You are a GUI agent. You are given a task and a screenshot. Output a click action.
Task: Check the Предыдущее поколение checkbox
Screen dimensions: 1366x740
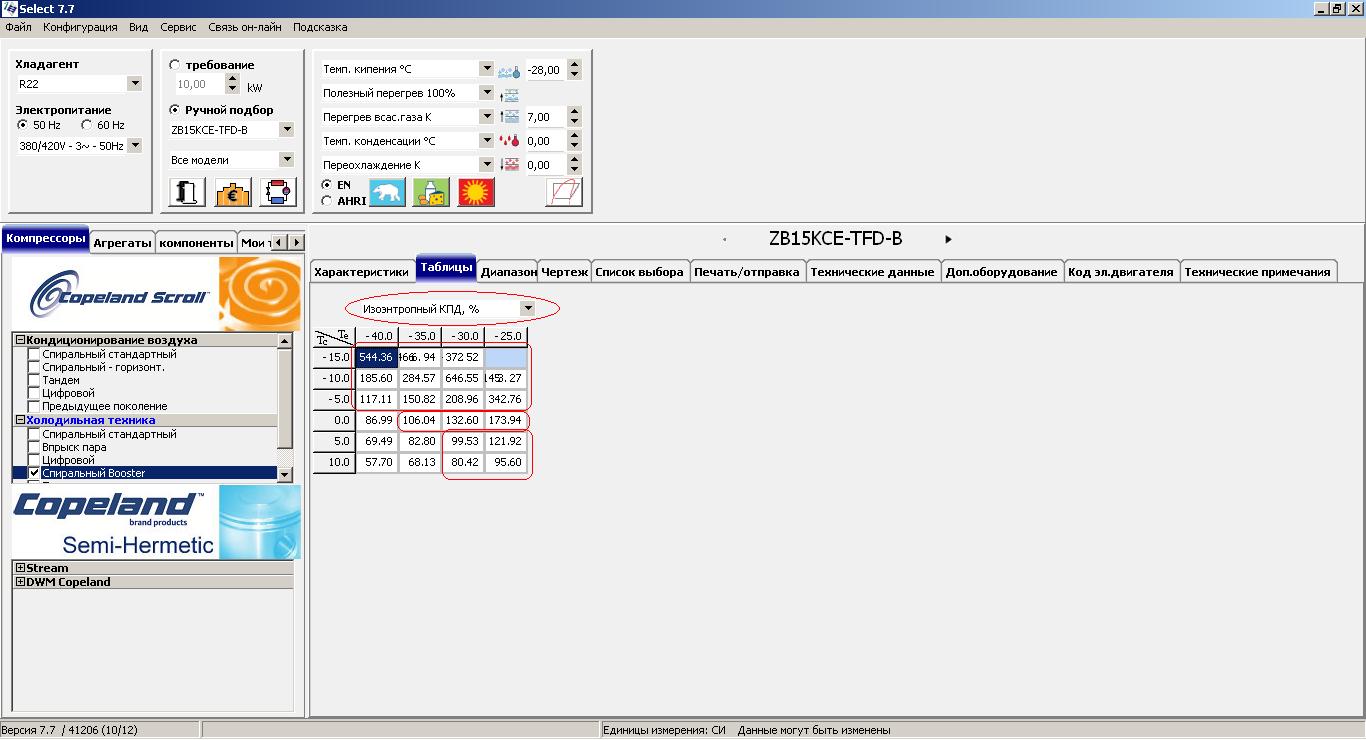click(34, 406)
